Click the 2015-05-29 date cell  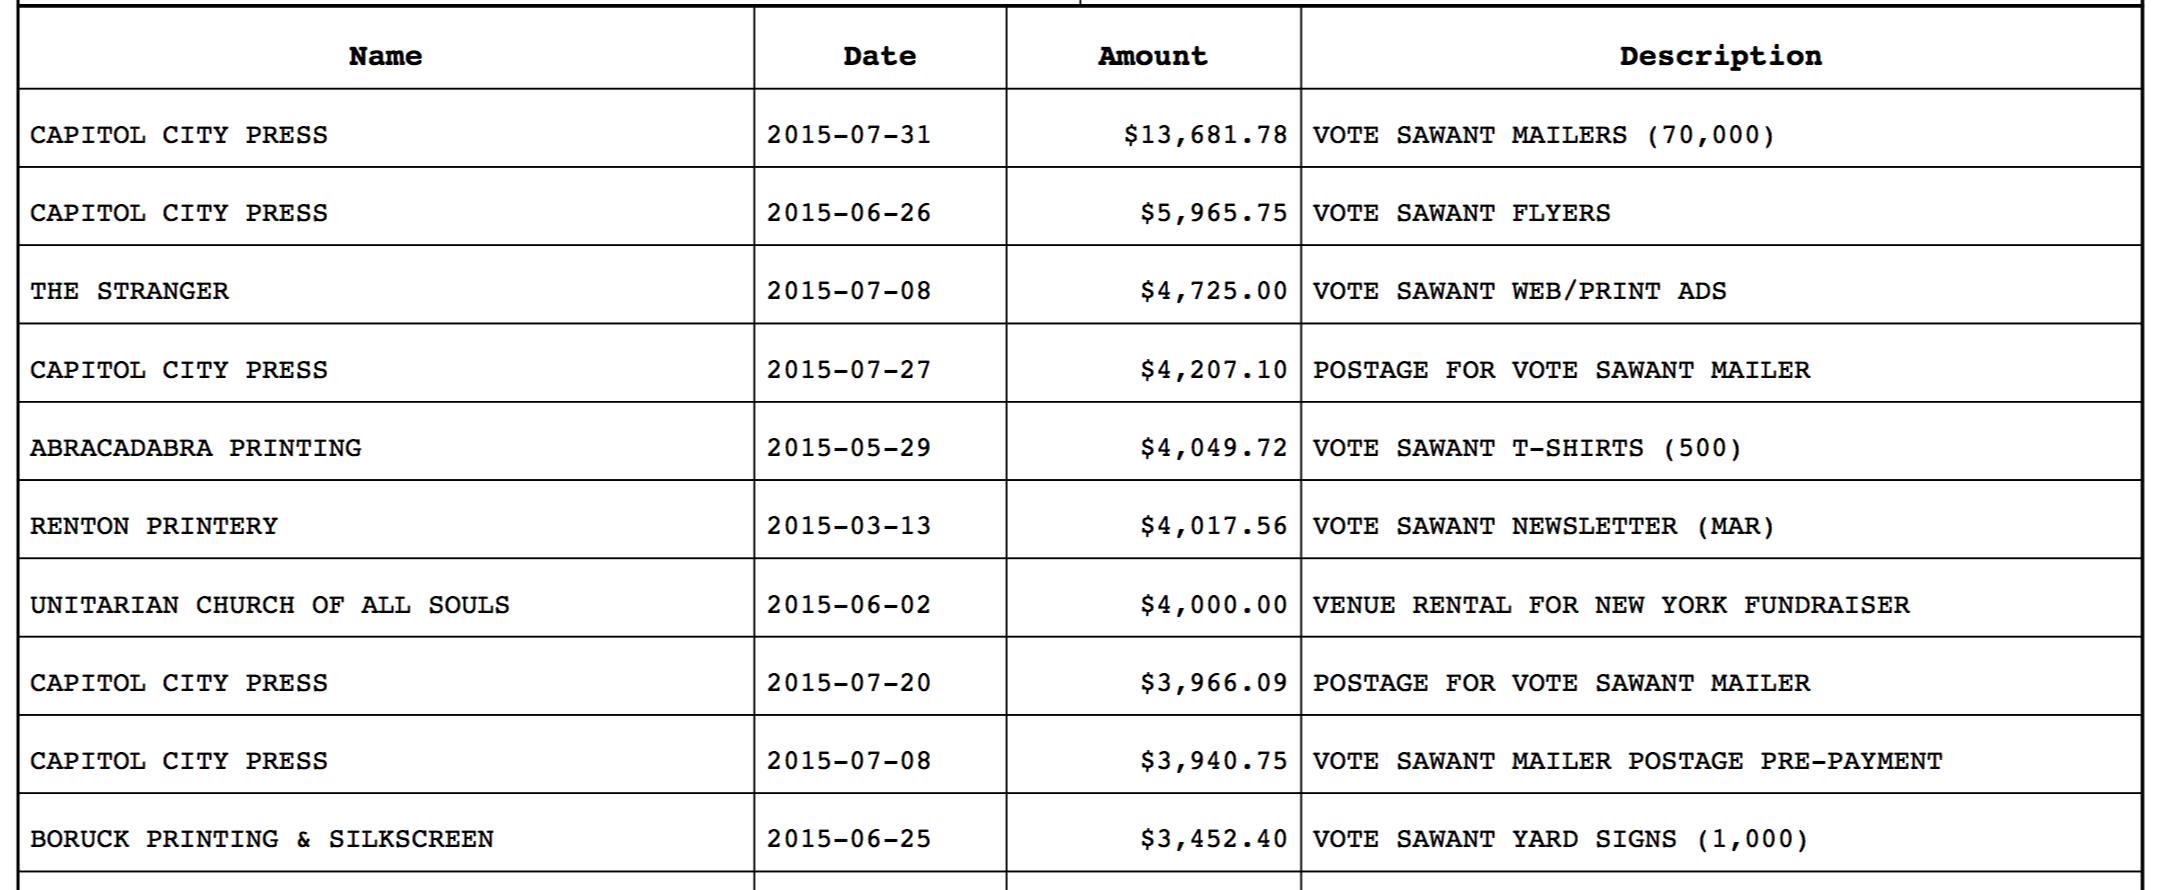[849, 448]
